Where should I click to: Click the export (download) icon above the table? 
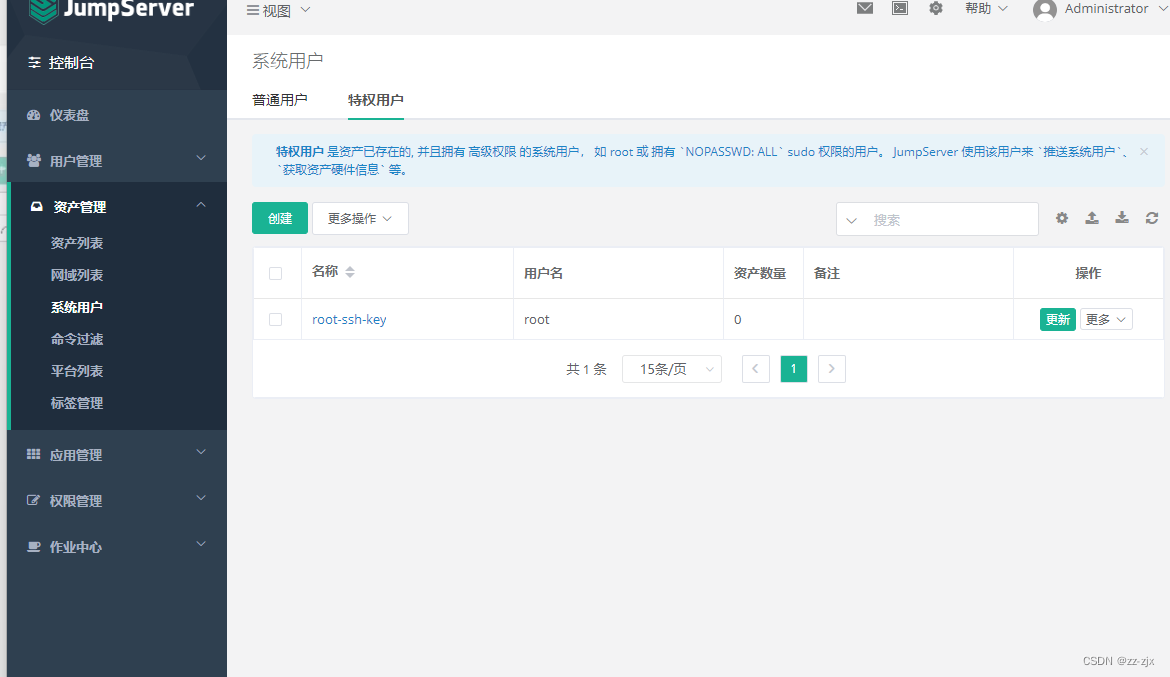[x=1121, y=217]
